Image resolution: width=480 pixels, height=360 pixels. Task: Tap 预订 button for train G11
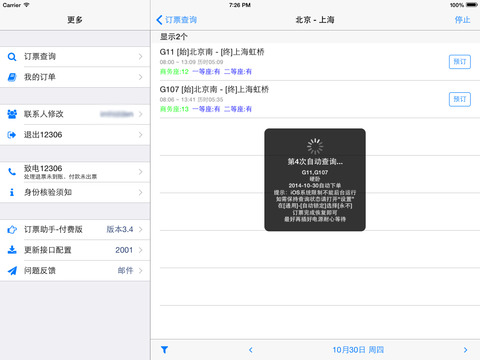pyautogui.click(x=460, y=62)
